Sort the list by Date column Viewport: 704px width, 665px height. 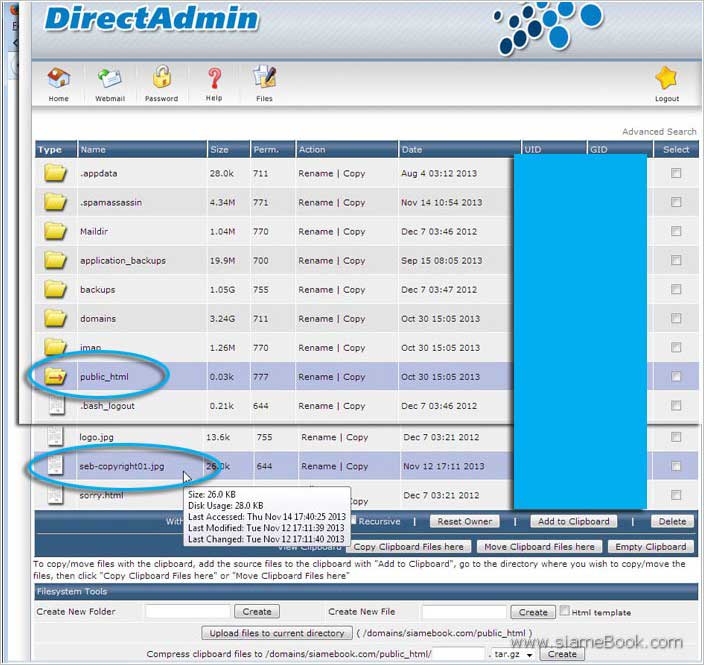tap(412, 150)
